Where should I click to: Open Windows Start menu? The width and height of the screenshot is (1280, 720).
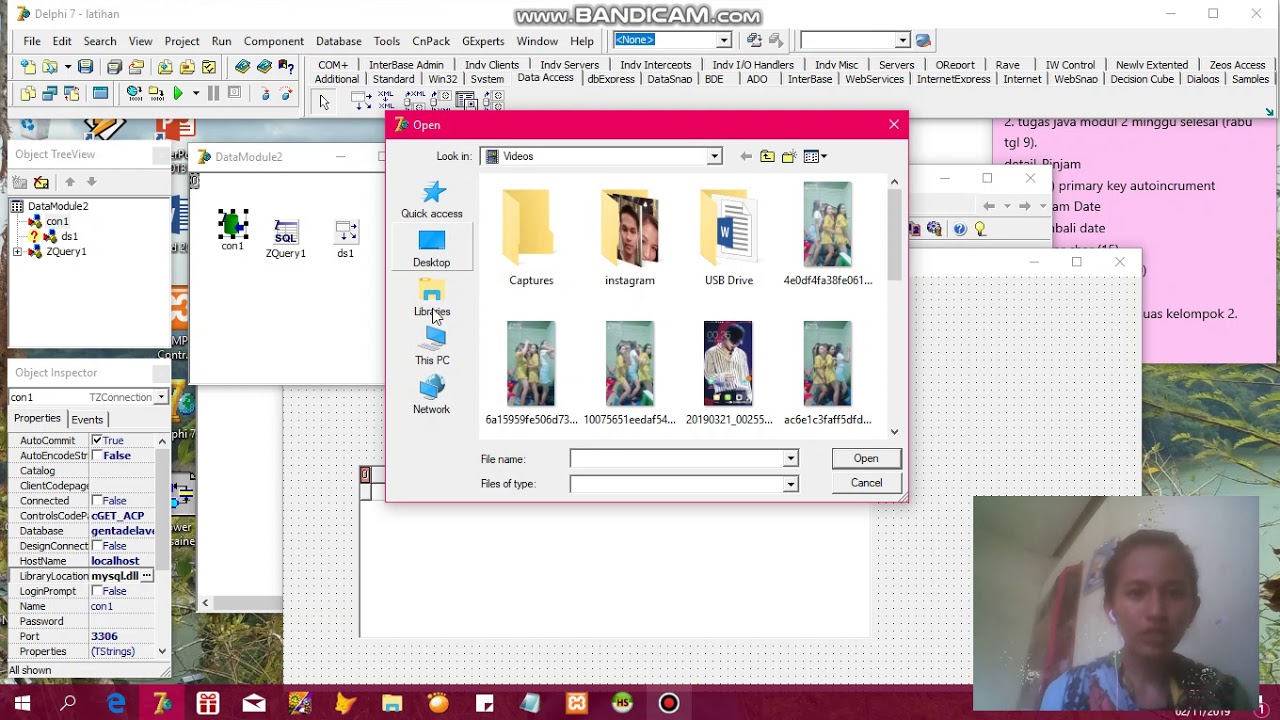tap(22, 704)
